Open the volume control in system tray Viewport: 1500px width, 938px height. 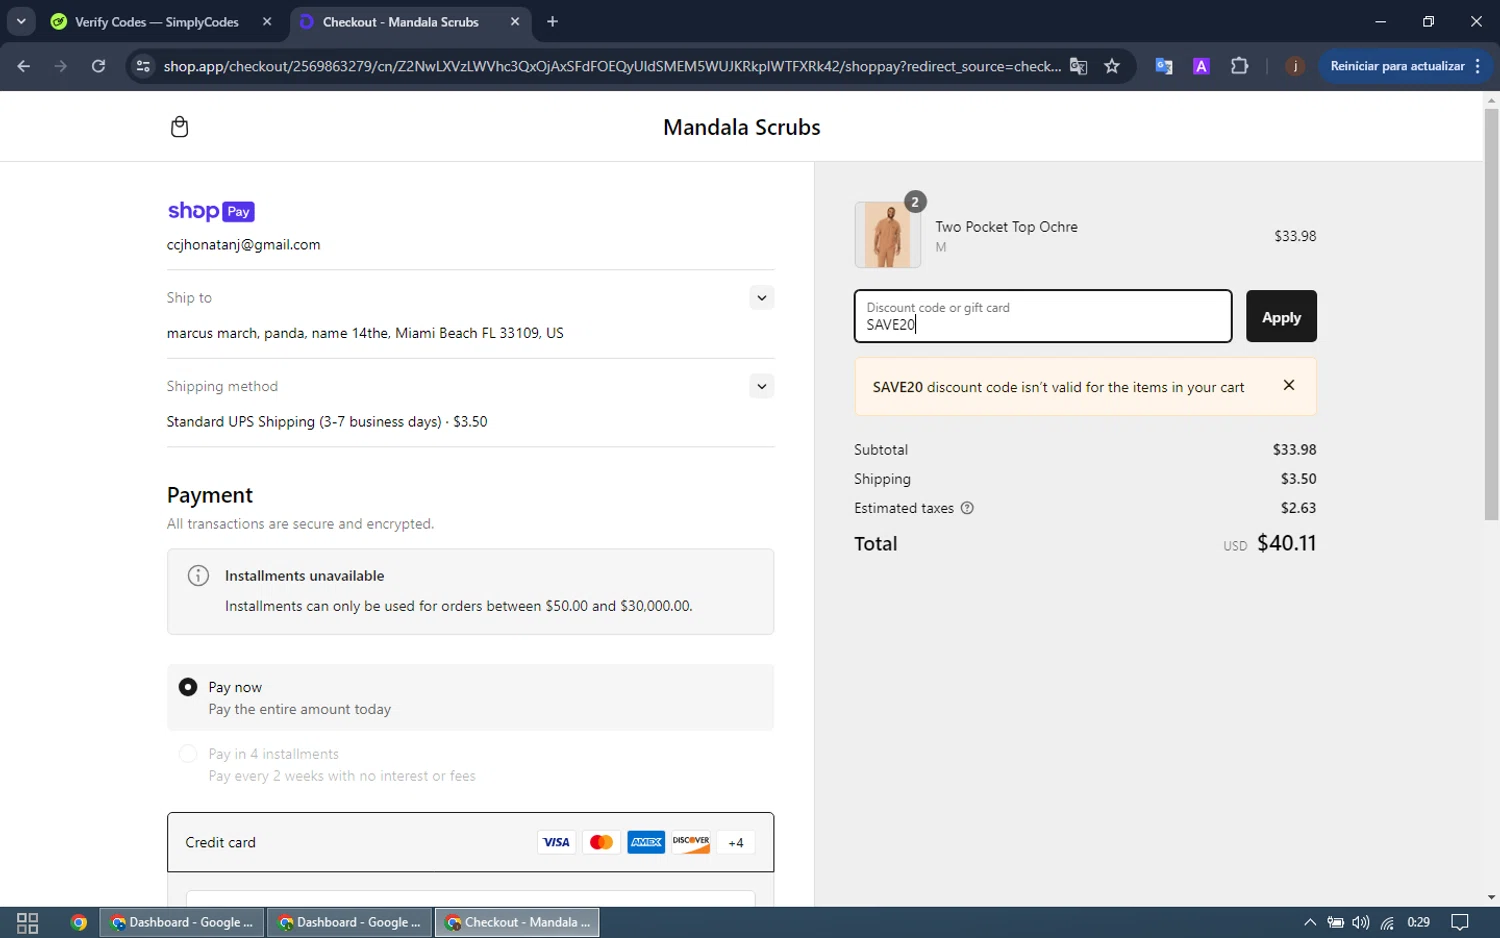(1361, 922)
